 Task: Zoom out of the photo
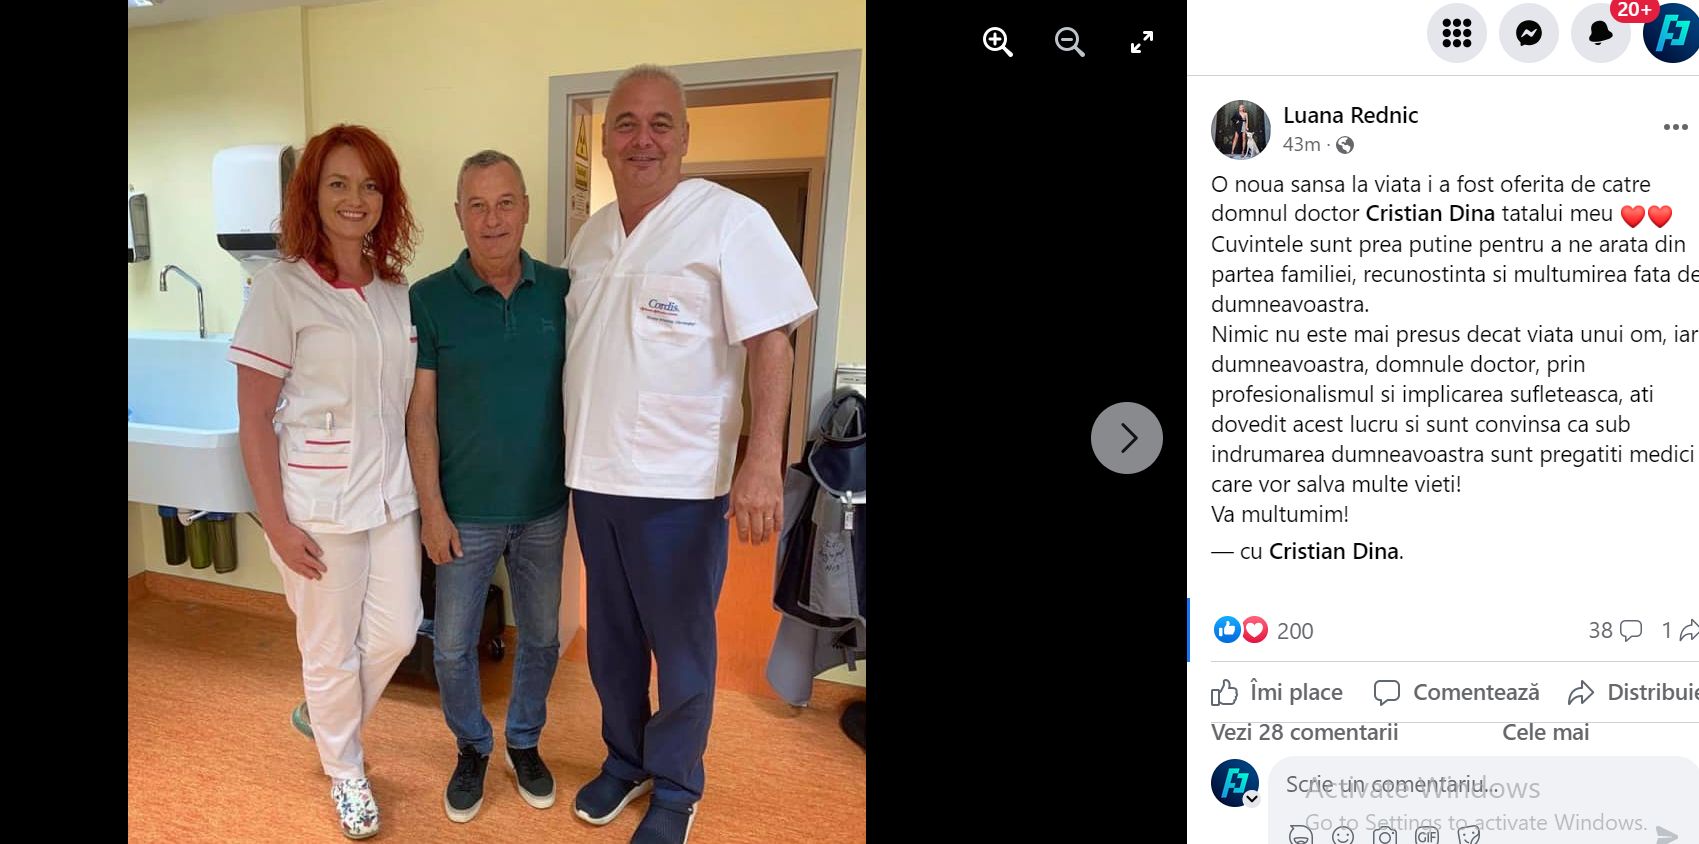[x=1069, y=42]
